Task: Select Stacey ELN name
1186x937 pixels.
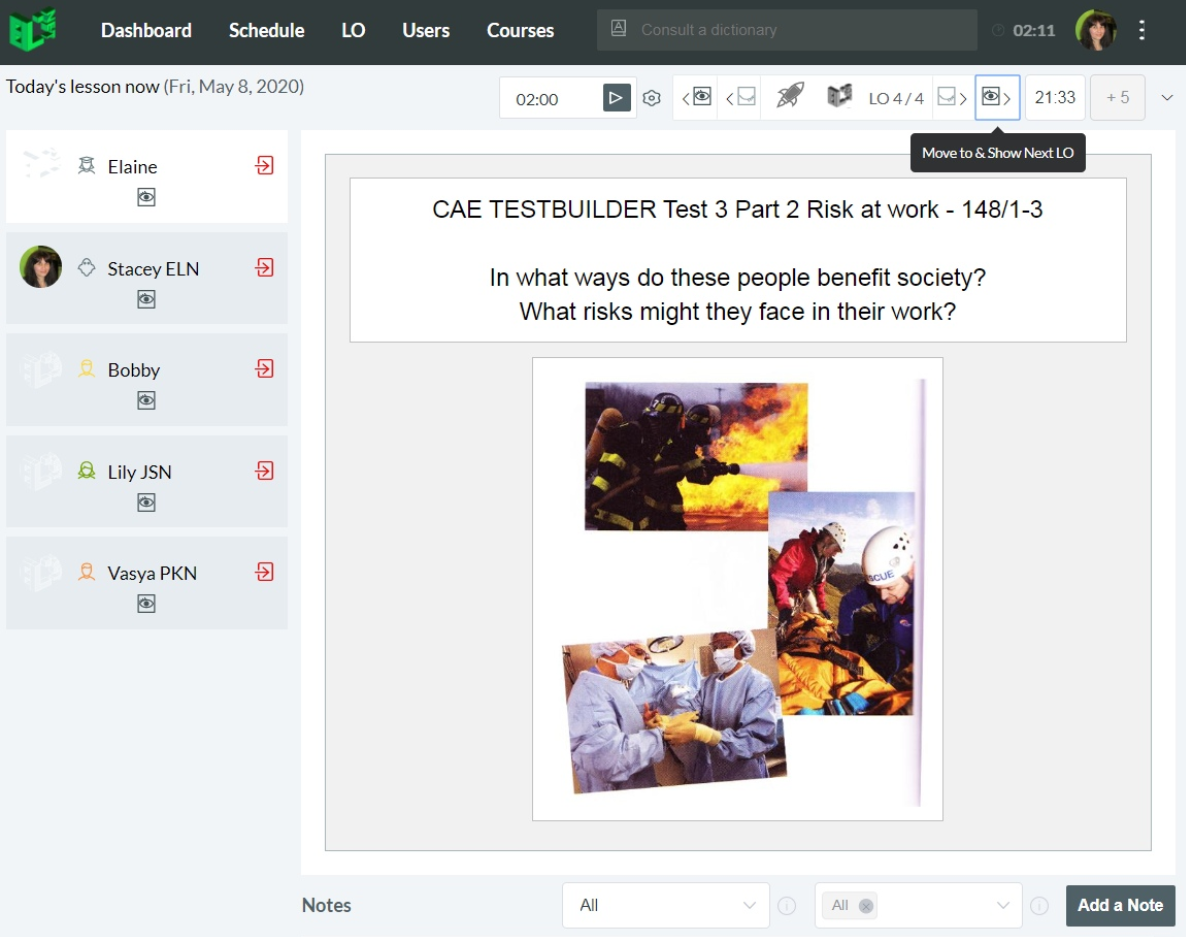Action: (x=153, y=268)
